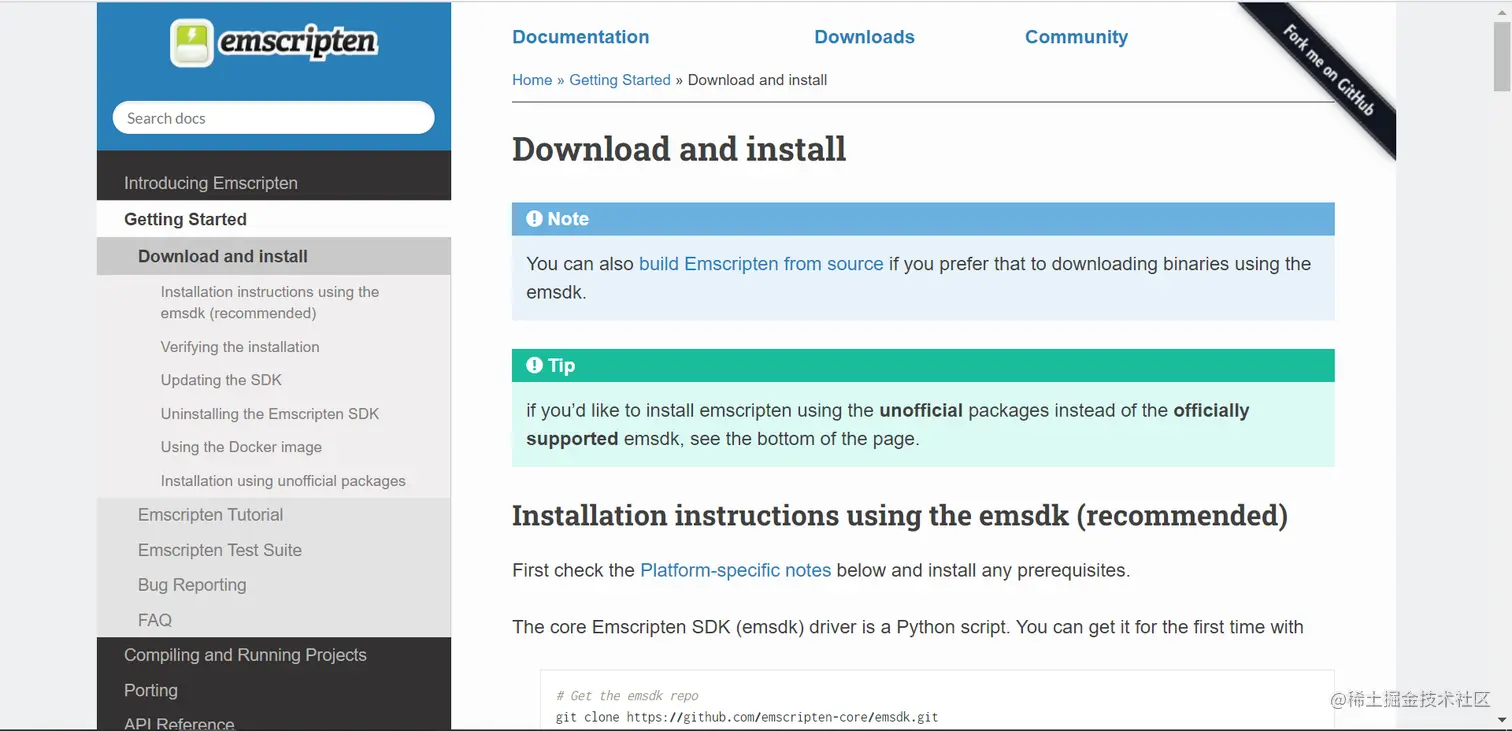
Task: Click the '# Get the emsdk repo' comment
Action: click(627, 696)
